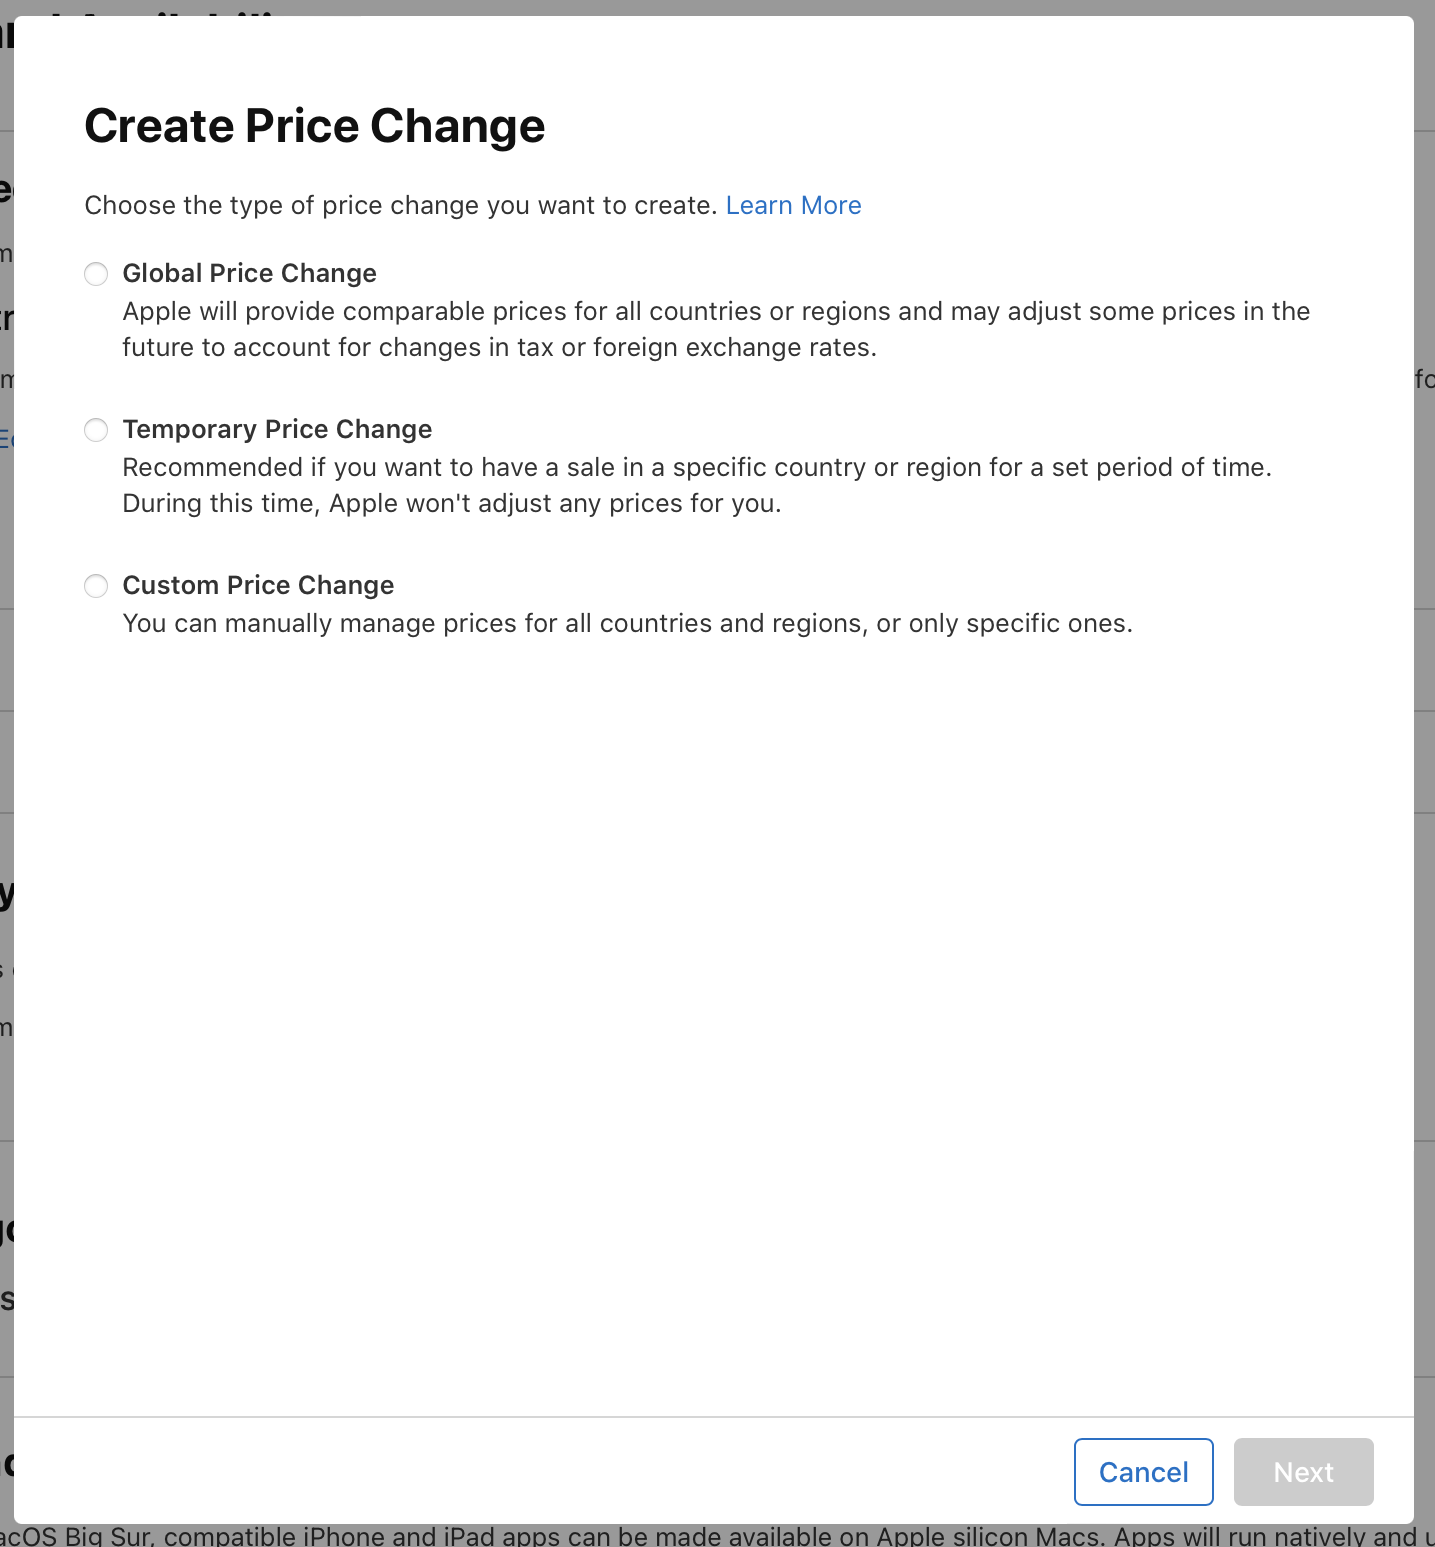1435x1547 pixels.
Task: Pick the option letting Apple adjust prices
Action: point(96,273)
